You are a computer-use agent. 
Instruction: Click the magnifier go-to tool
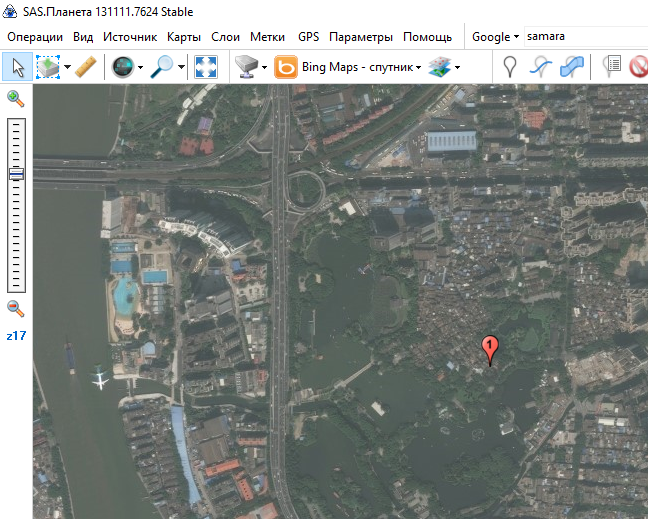point(162,67)
